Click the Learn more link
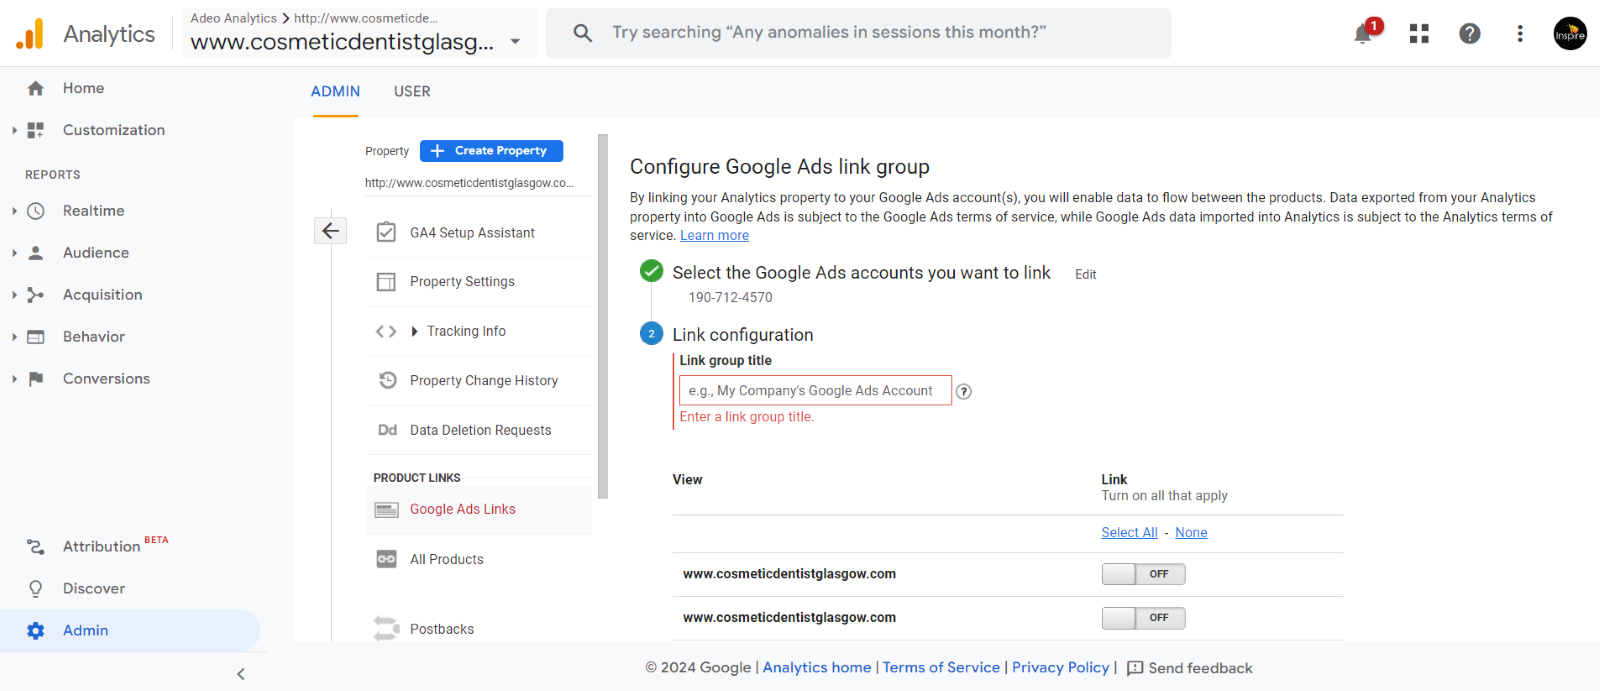 click(714, 236)
